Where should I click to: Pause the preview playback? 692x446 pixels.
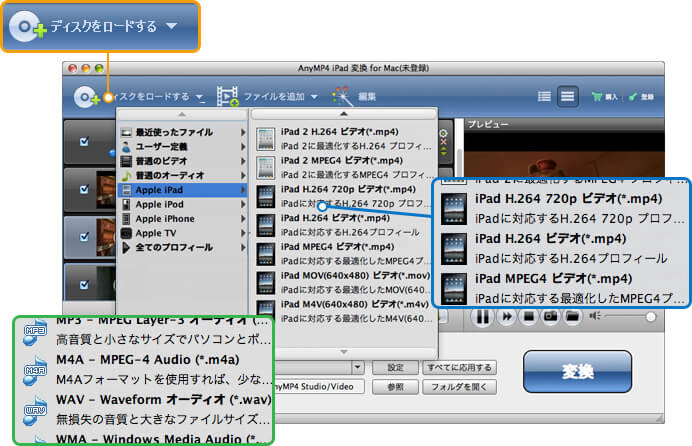pos(482,316)
